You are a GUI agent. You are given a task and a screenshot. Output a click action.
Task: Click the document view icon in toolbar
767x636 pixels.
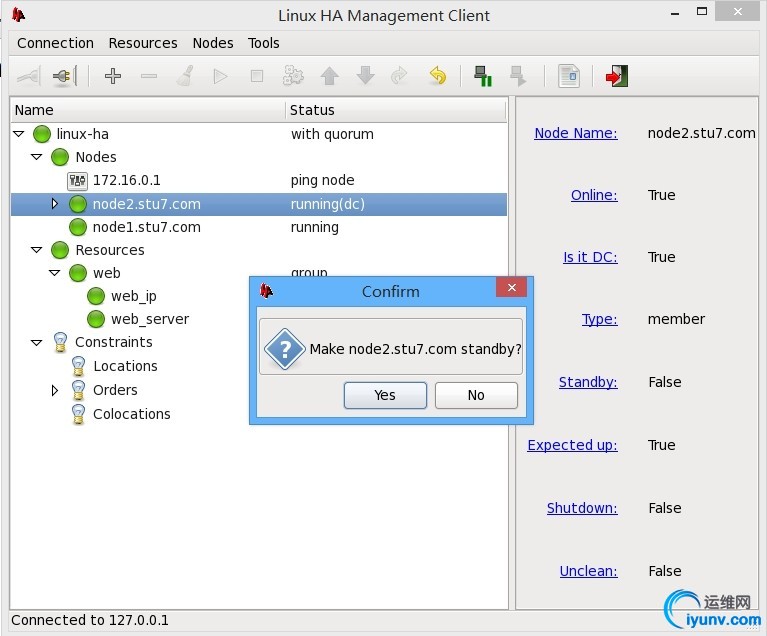pyautogui.click(x=569, y=76)
